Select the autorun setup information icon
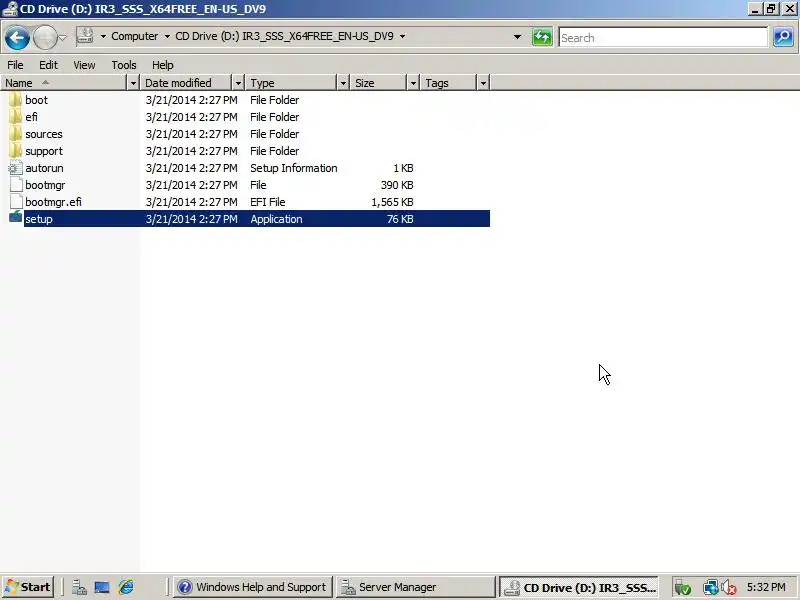The width and height of the screenshot is (800, 600). click(x=16, y=168)
